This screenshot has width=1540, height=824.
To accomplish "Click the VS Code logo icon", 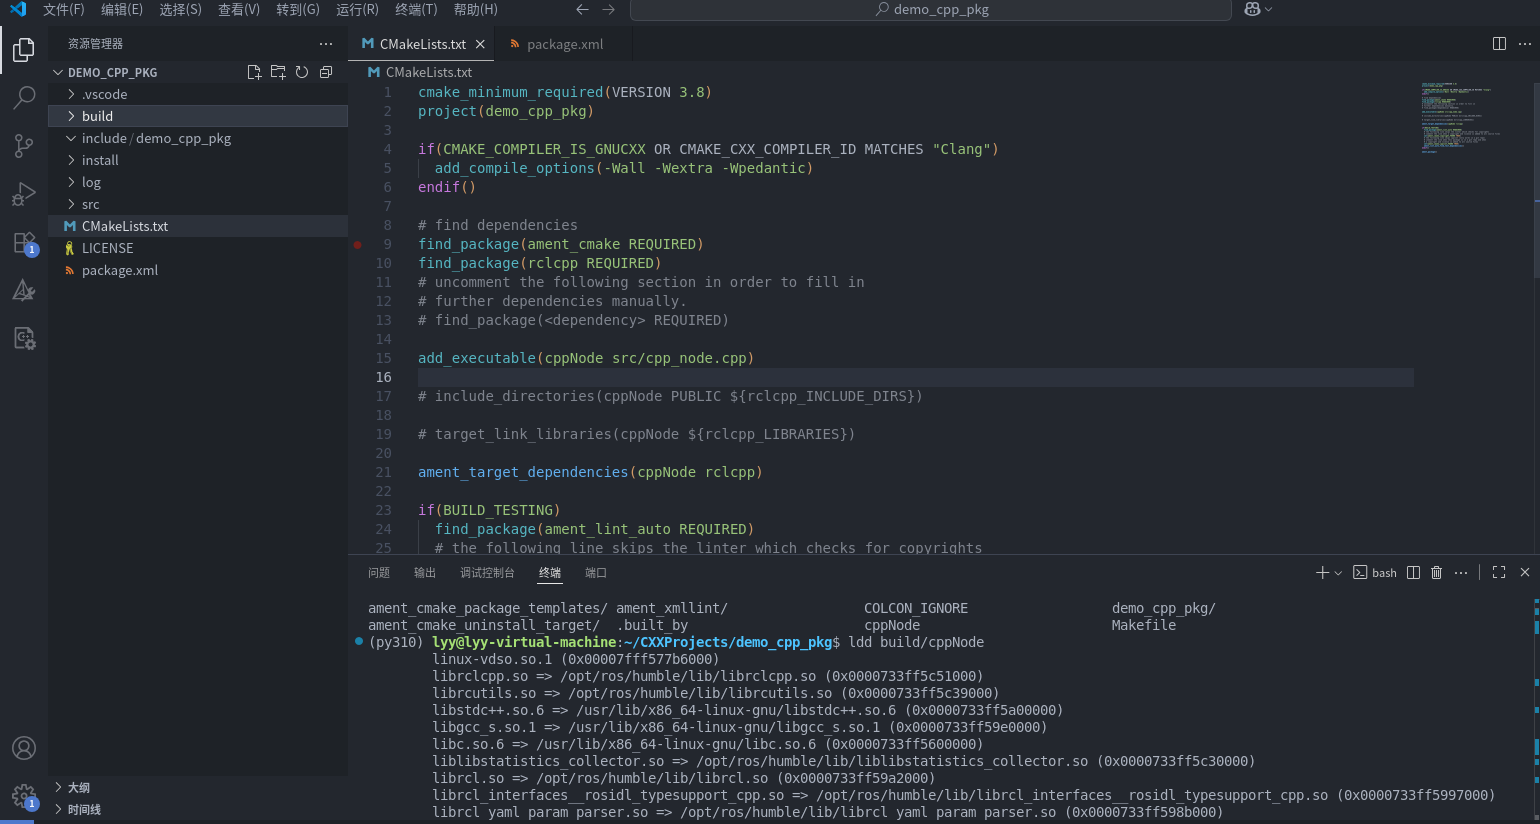I will coord(18,9).
